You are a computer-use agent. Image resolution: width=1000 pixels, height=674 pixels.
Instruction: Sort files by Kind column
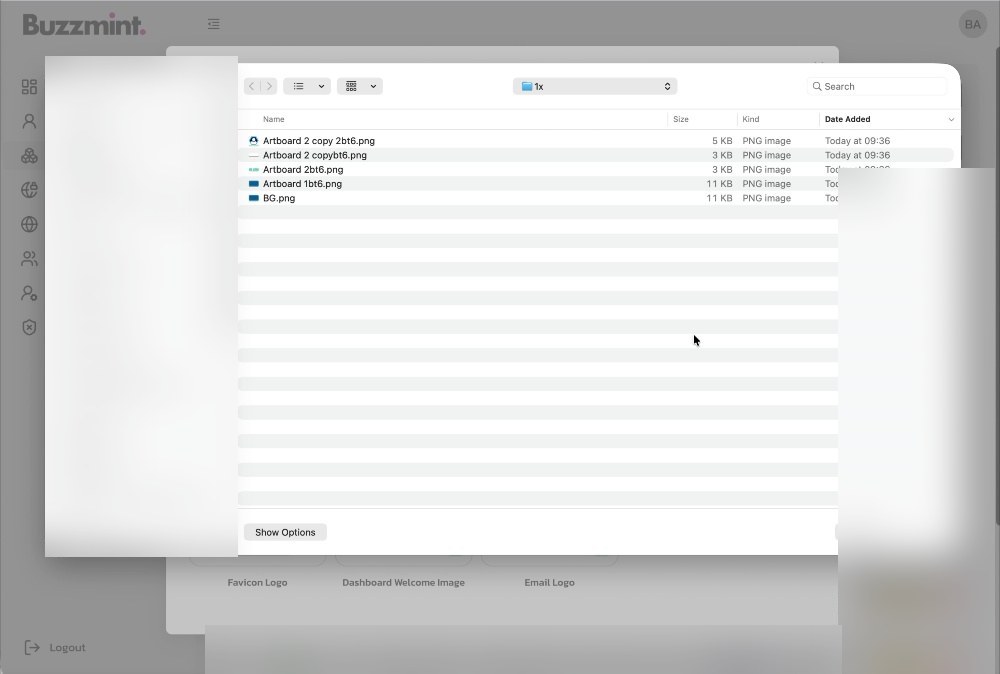click(751, 119)
